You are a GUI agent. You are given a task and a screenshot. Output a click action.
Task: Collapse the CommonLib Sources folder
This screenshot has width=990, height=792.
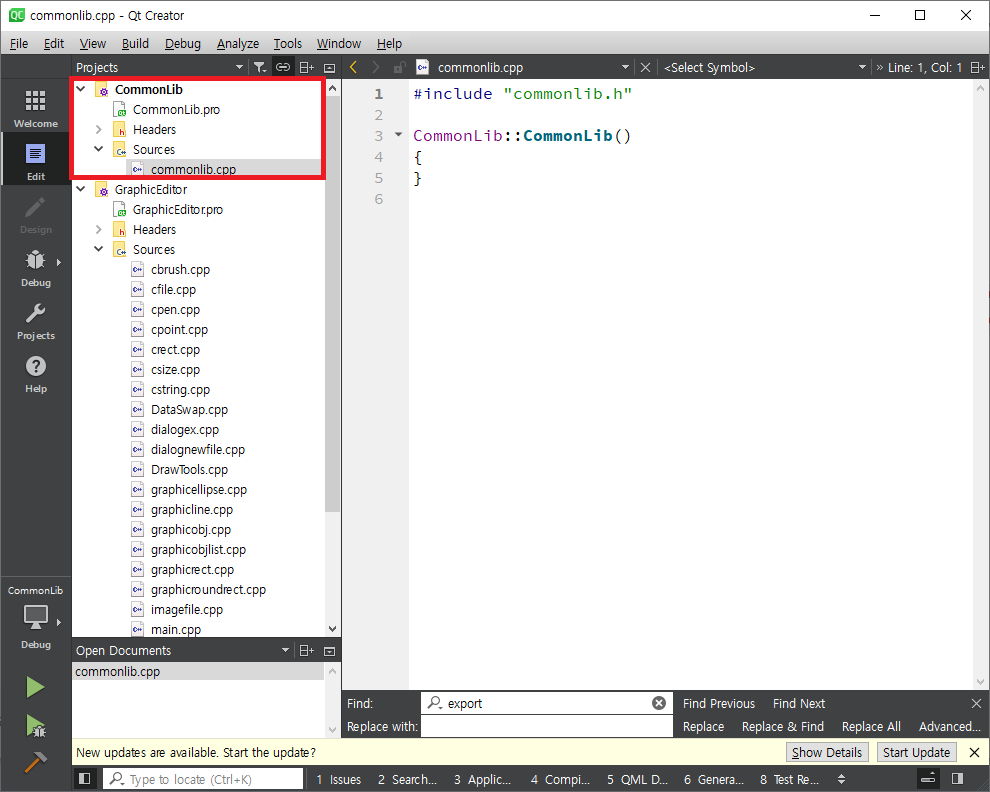click(98, 149)
